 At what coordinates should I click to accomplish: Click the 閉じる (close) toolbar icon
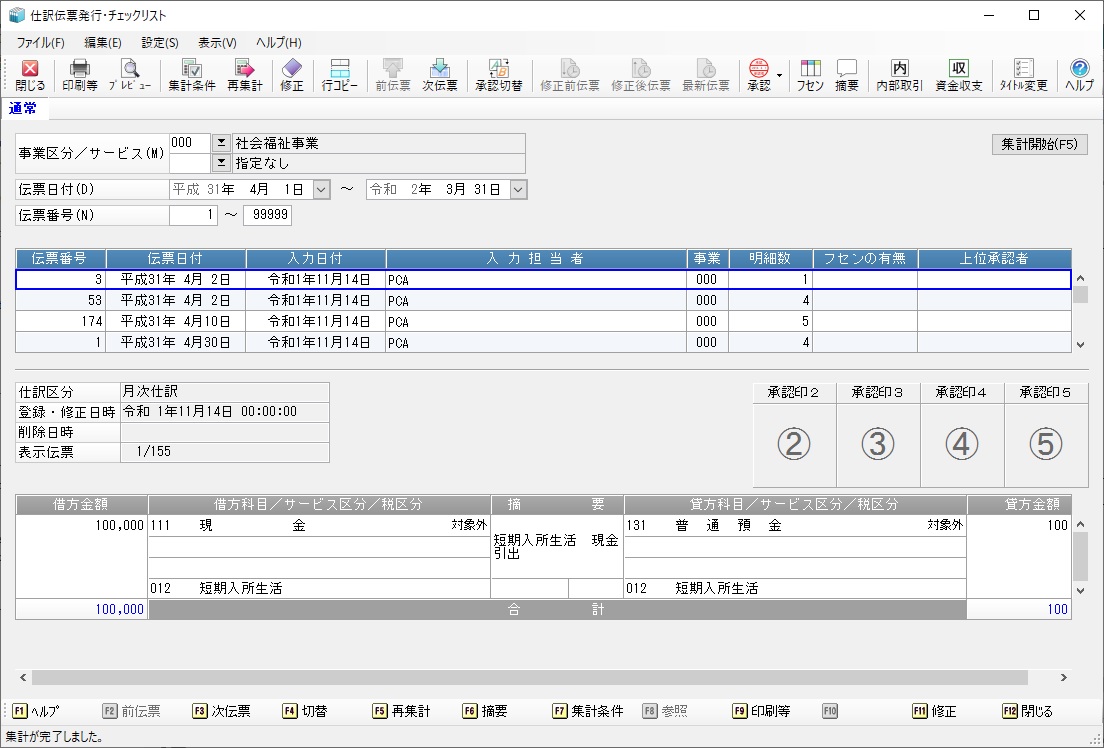30,75
